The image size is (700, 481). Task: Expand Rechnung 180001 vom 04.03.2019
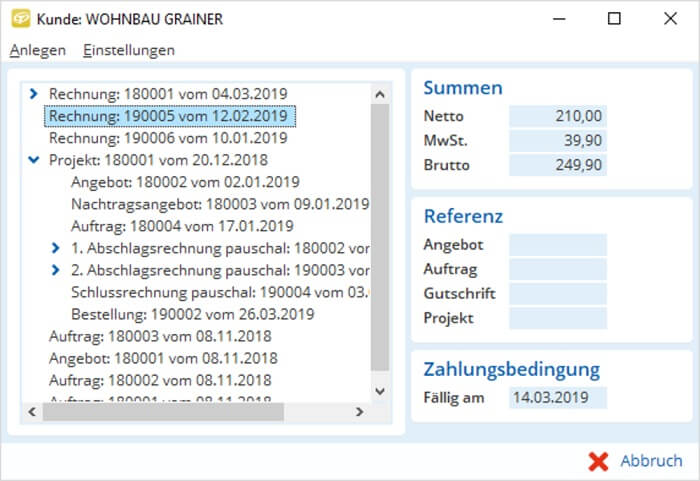tap(33, 94)
